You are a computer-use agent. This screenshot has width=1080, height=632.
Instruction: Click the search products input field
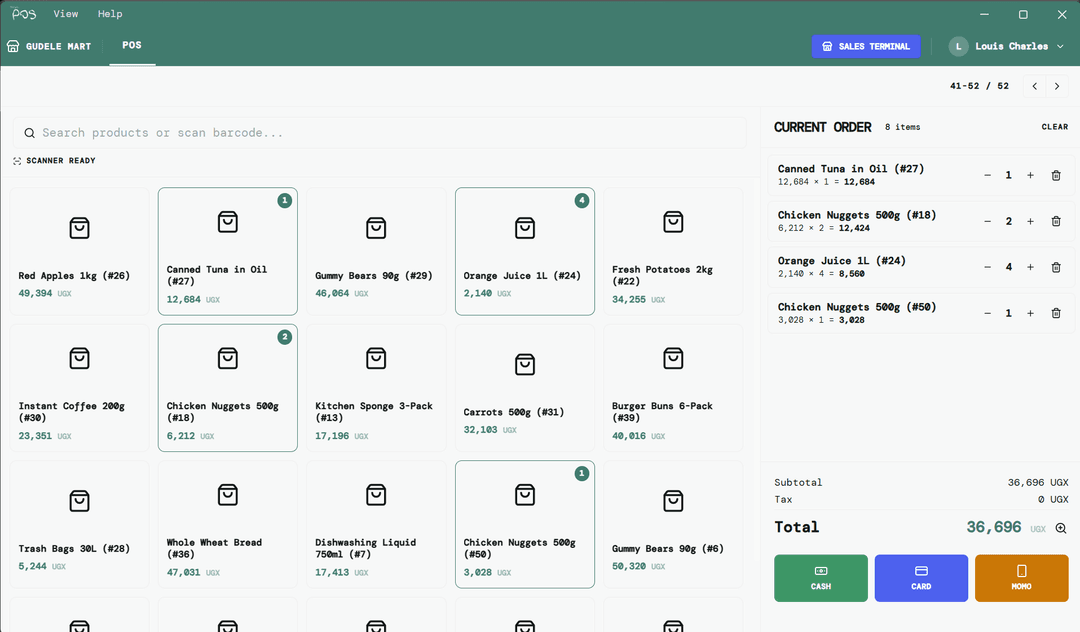tap(380, 133)
